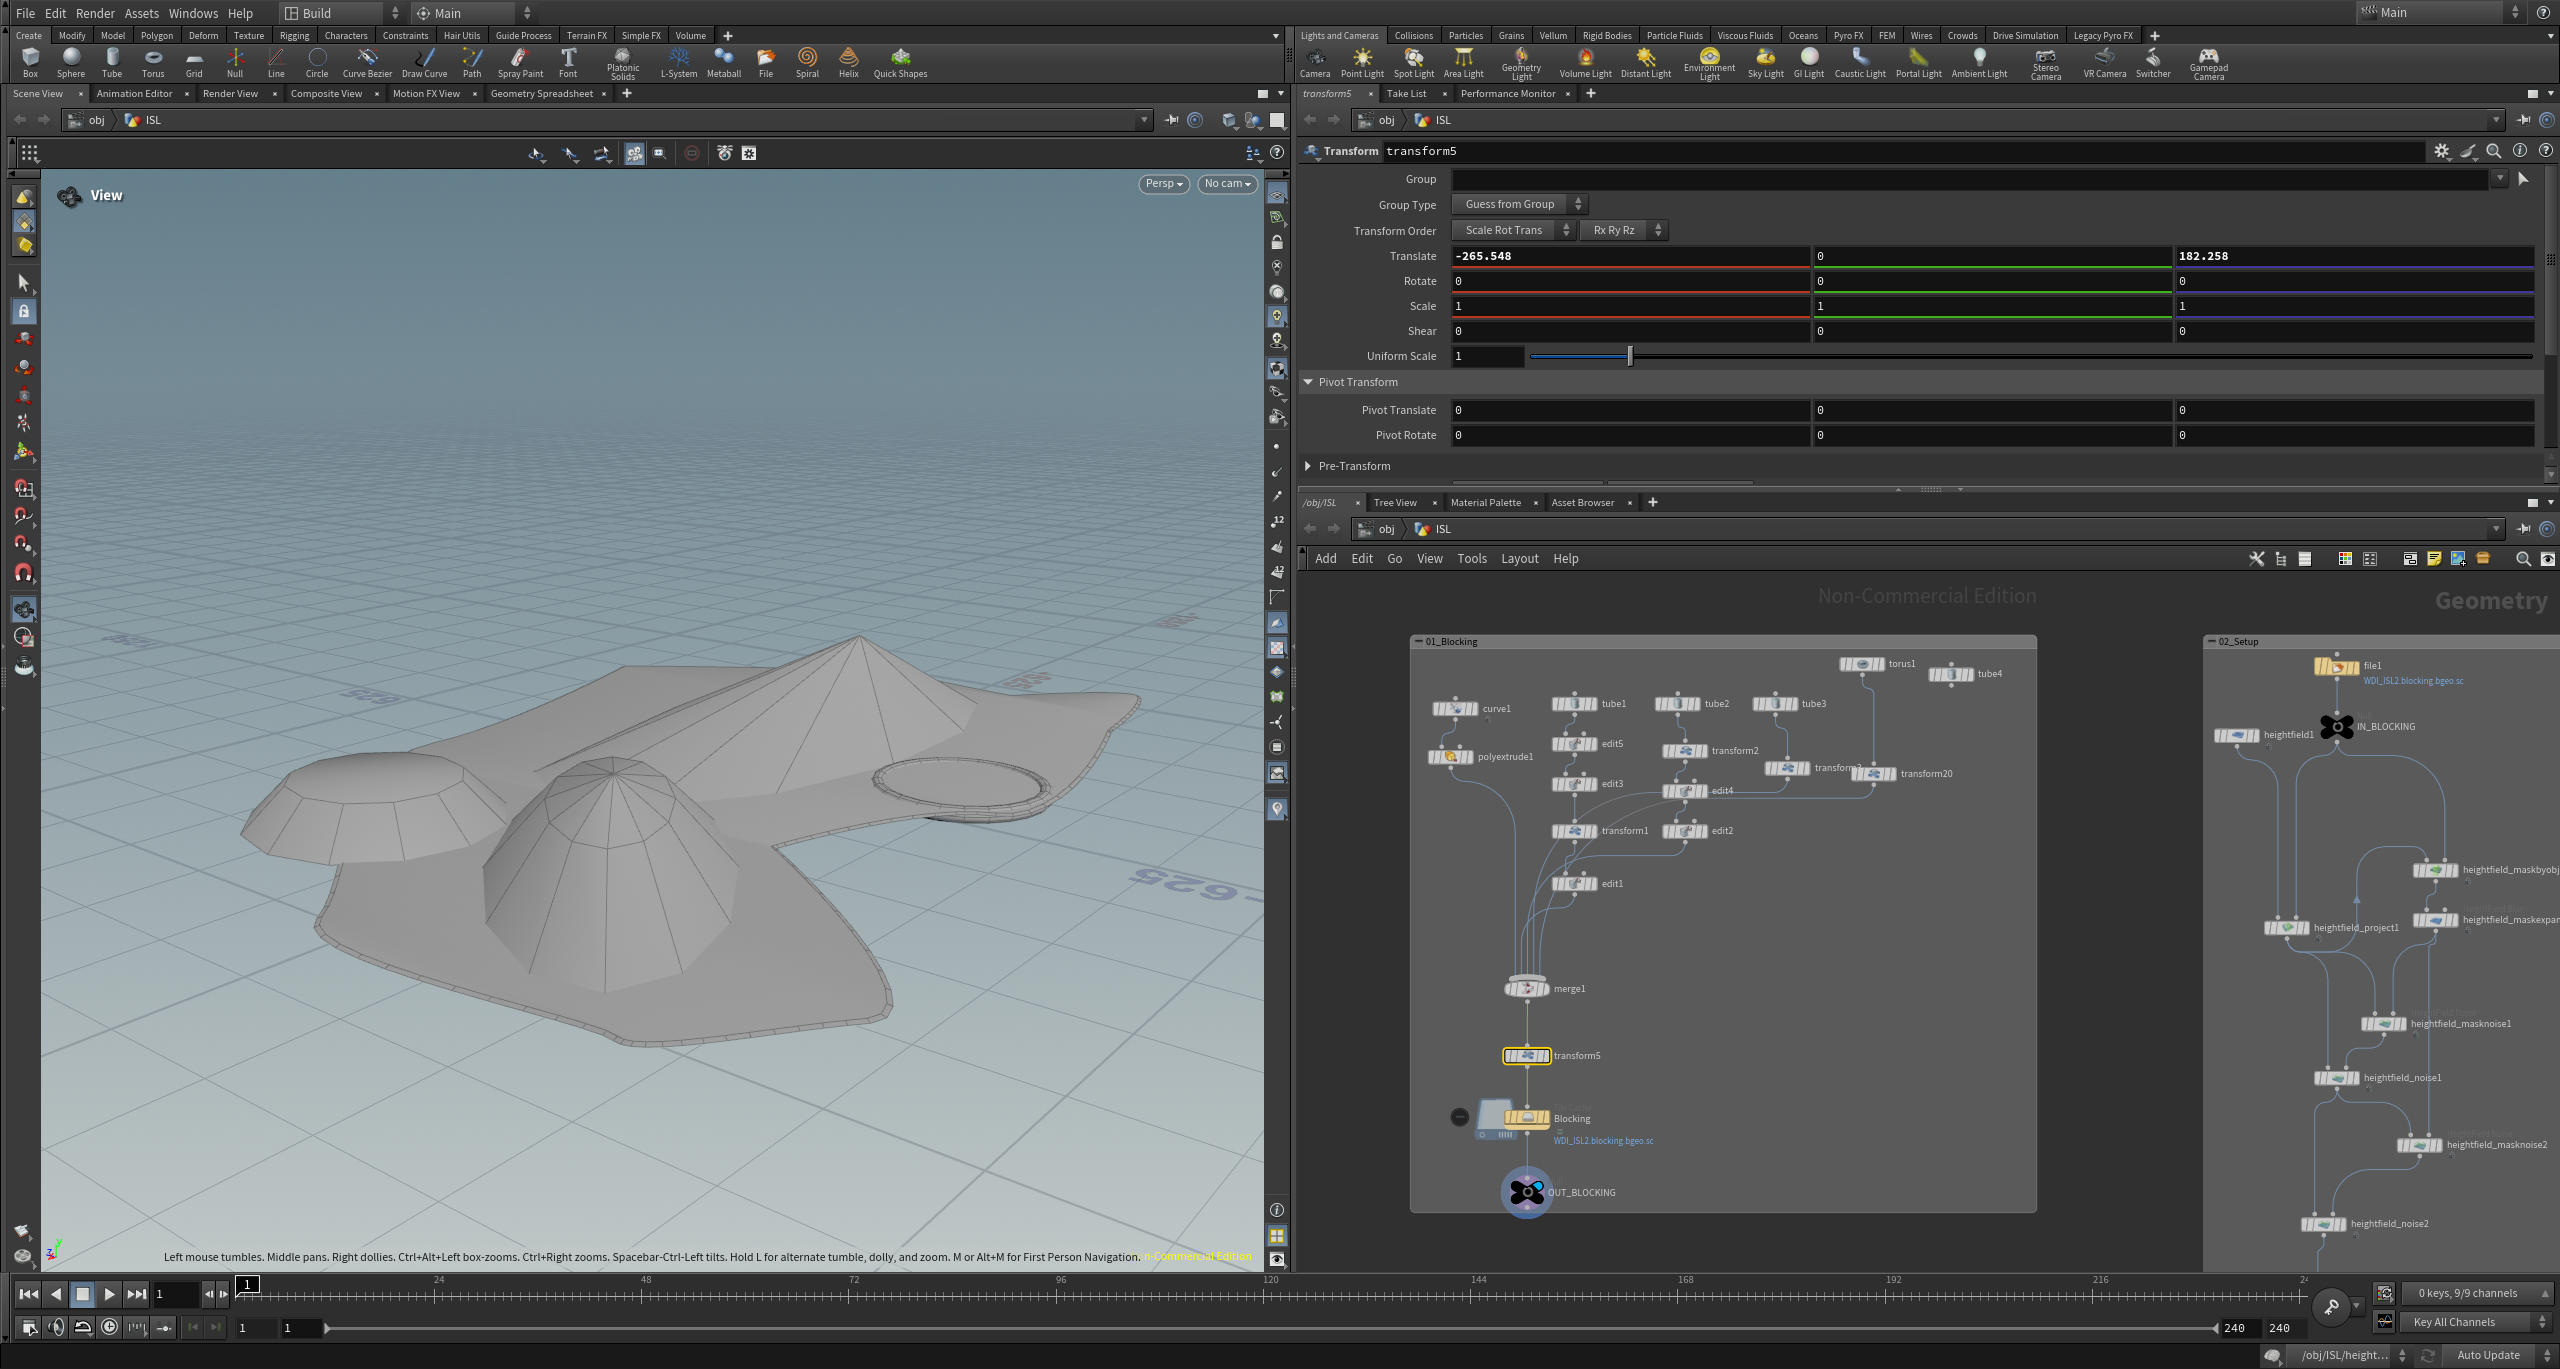The width and height of the screenshot is (2560, 1369).
Task: Add a Camera from Lights shelf
Action: (x=1315, y=62)
